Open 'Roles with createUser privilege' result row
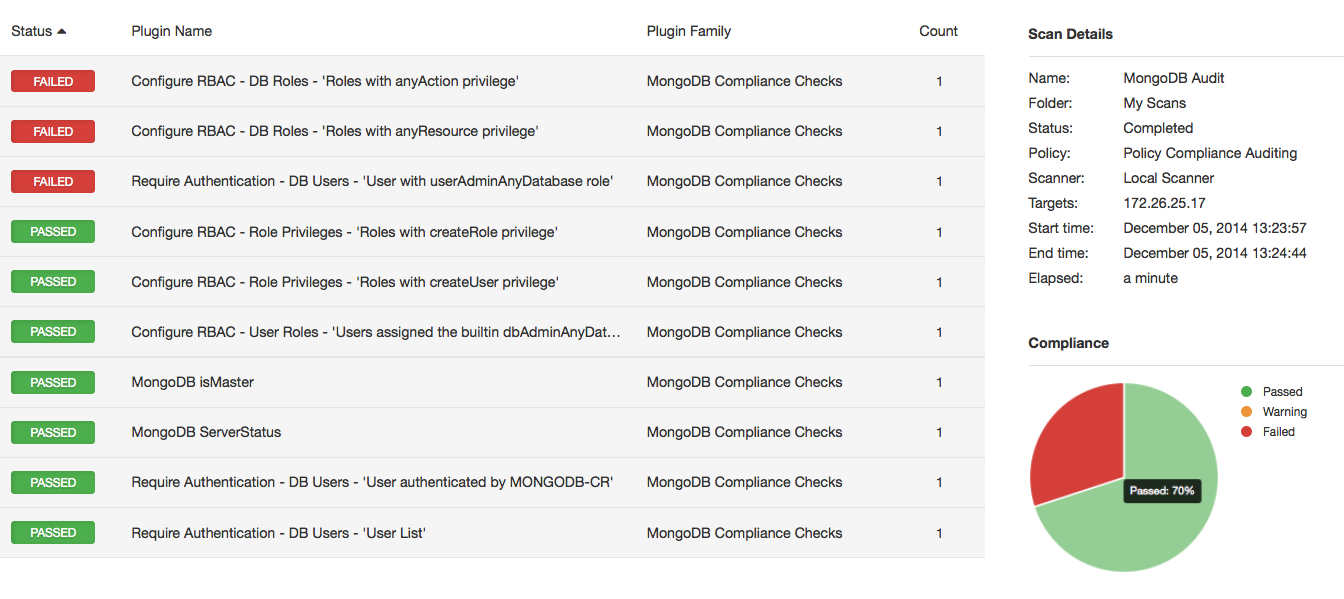The height and width of the screenshot is (599, 1344). coord(492,282)
